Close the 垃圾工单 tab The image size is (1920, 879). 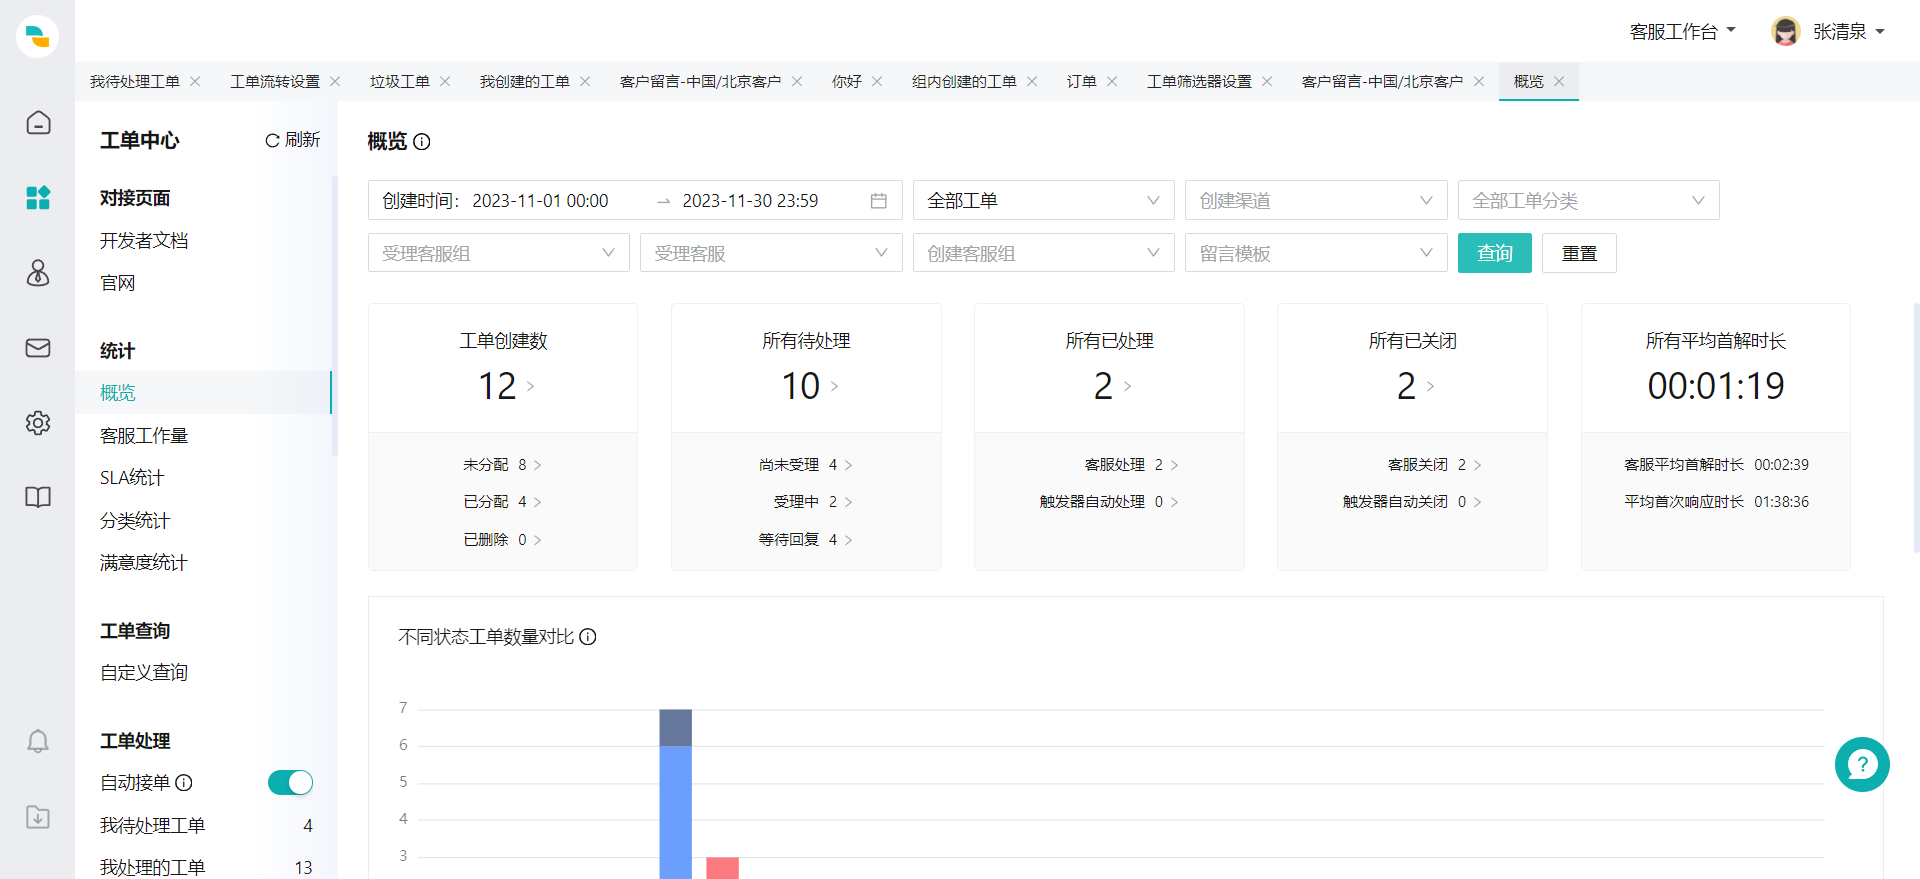pos(445,82)
